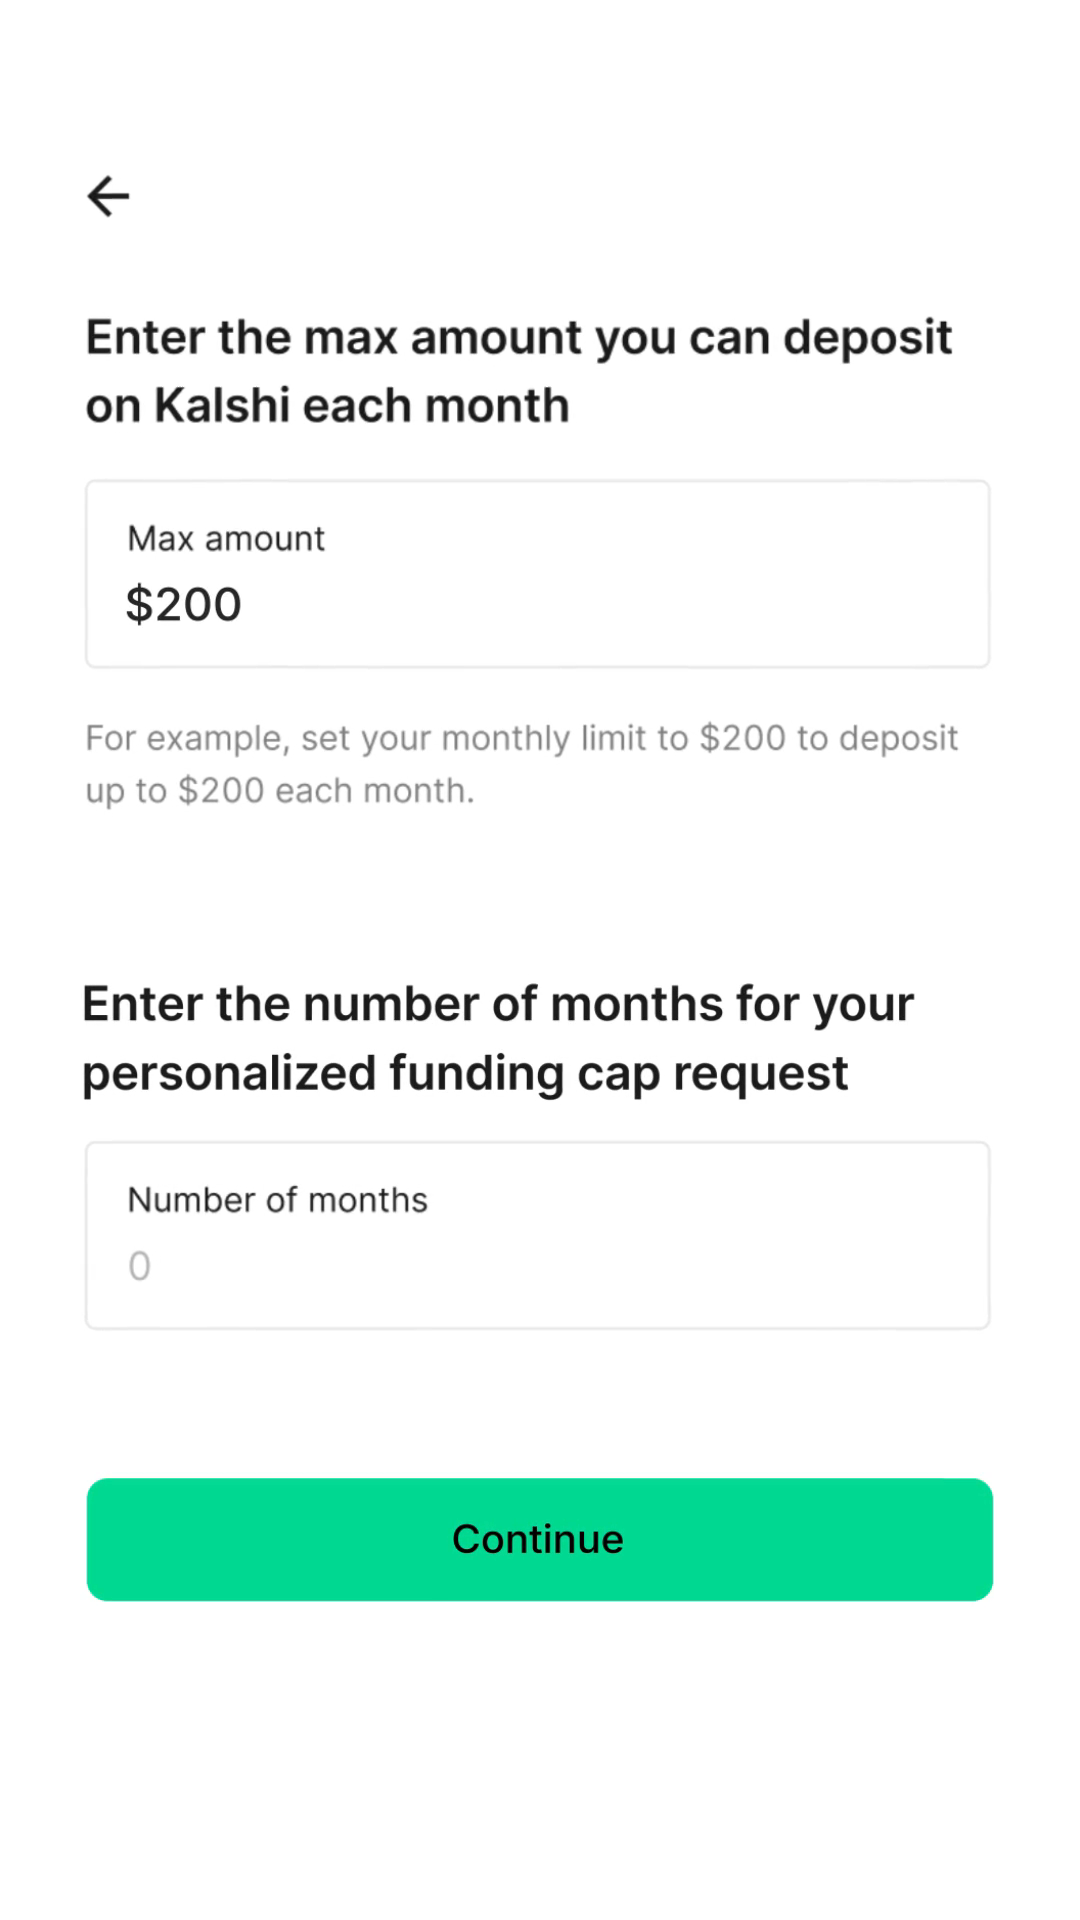Tap the back arrow icon

(x=108, y=196)
